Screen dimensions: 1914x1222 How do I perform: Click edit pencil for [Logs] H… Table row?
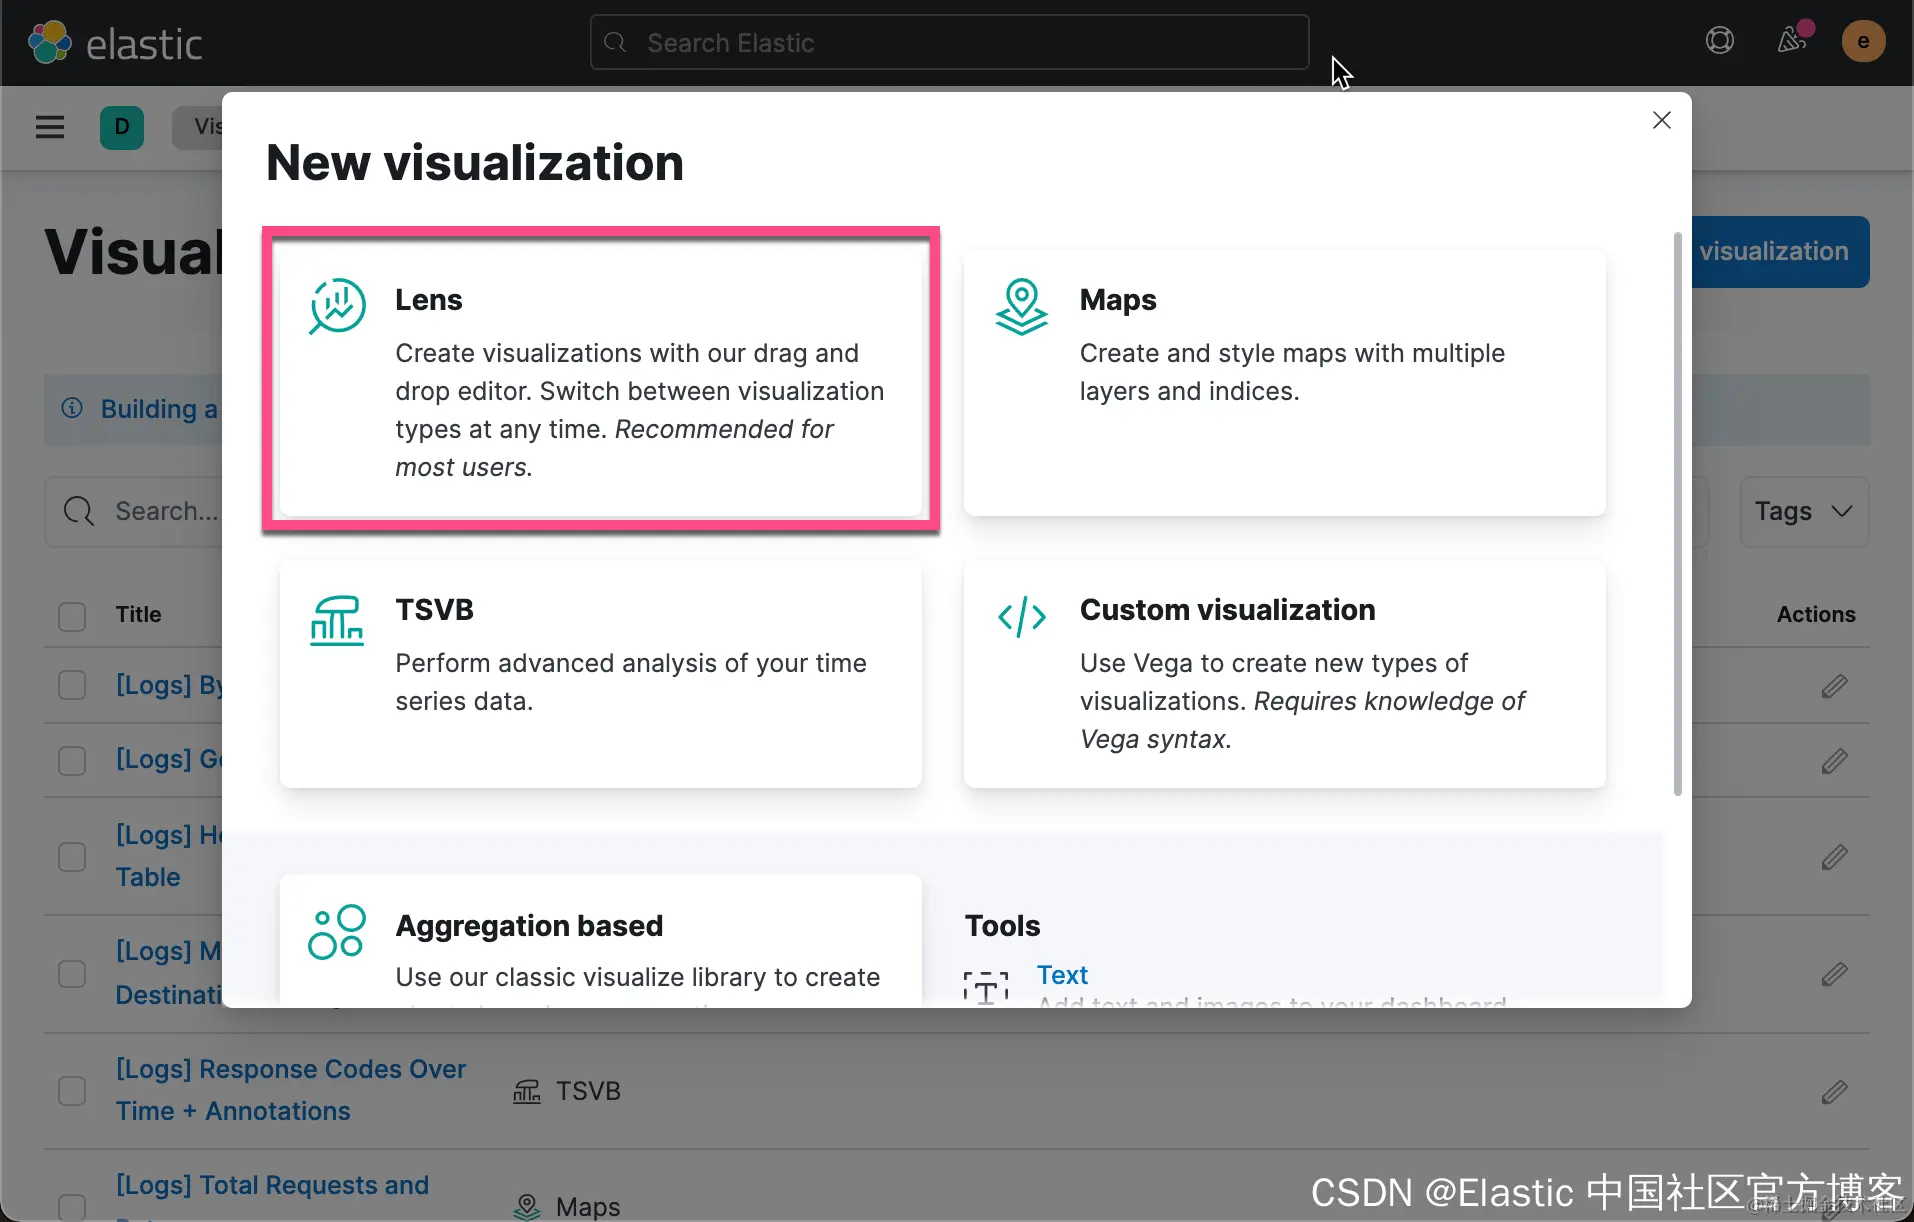point(1834,857)
